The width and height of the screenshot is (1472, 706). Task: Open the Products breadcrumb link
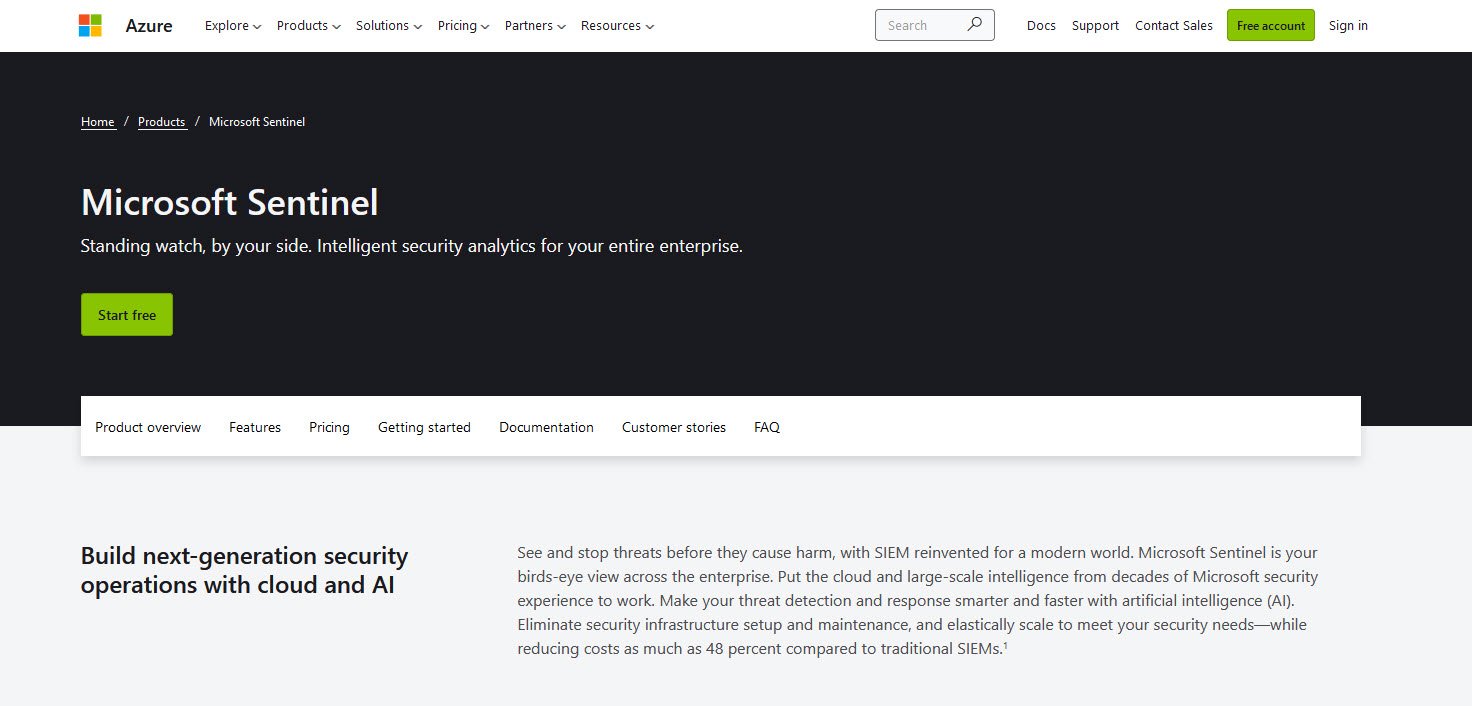tap(162, 122)
